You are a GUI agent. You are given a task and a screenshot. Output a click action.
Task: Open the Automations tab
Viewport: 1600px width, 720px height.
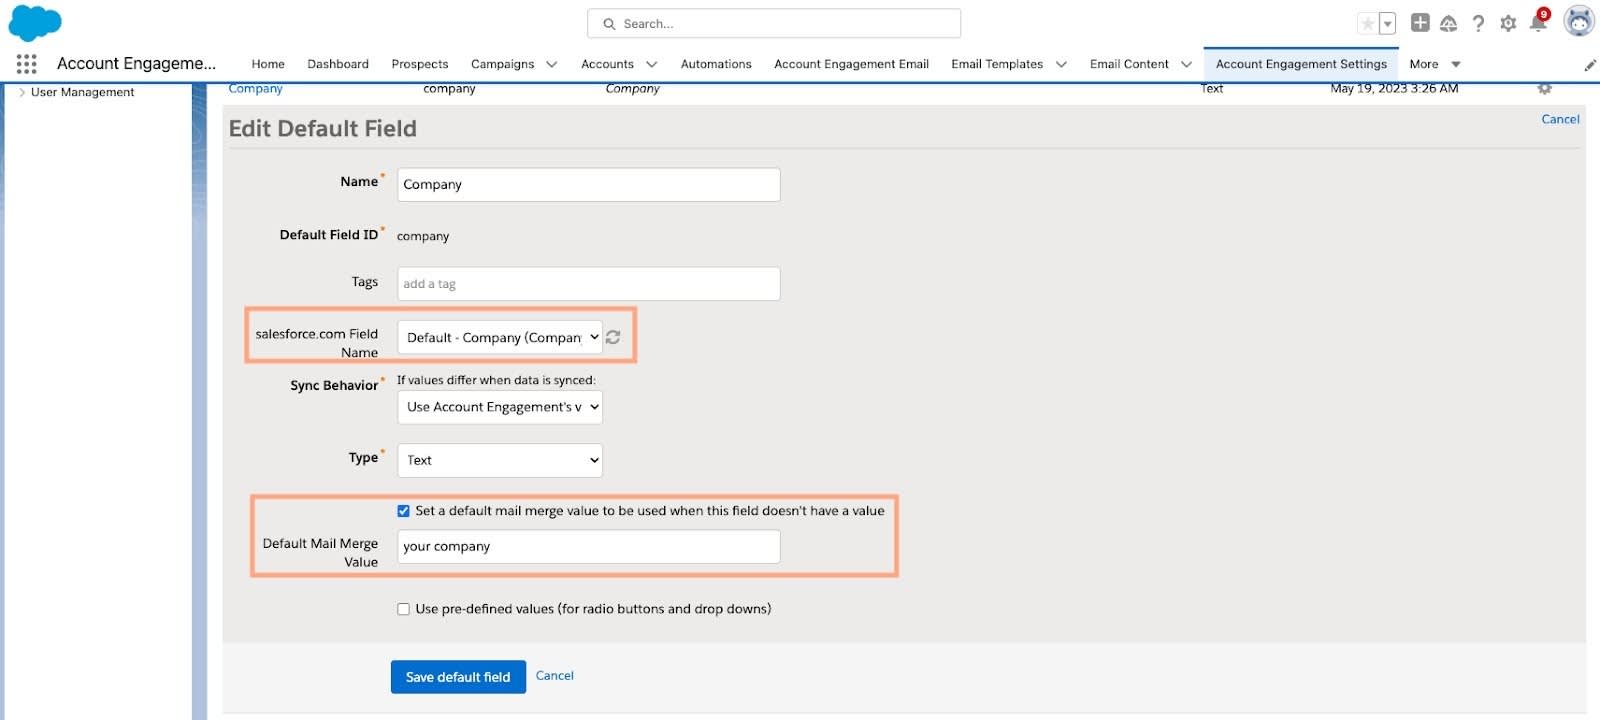pyautogui.click(x=716, y=64)
